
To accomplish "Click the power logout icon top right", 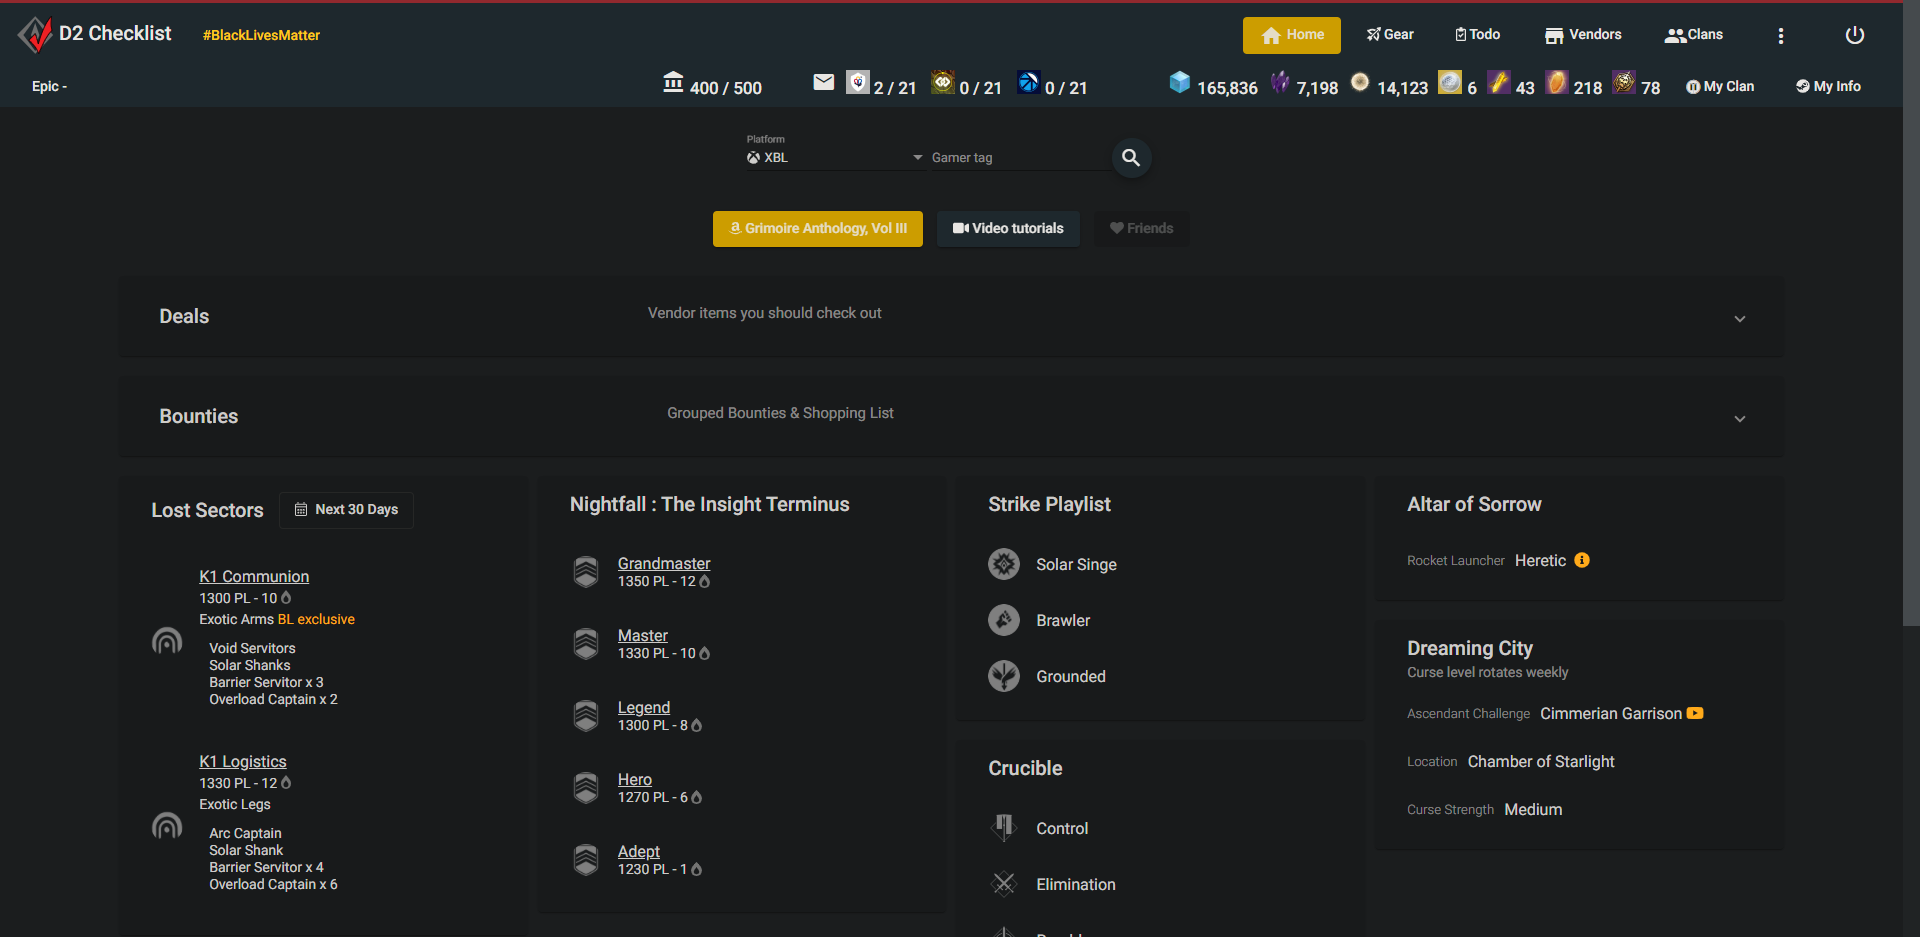I will [1854, 34].
